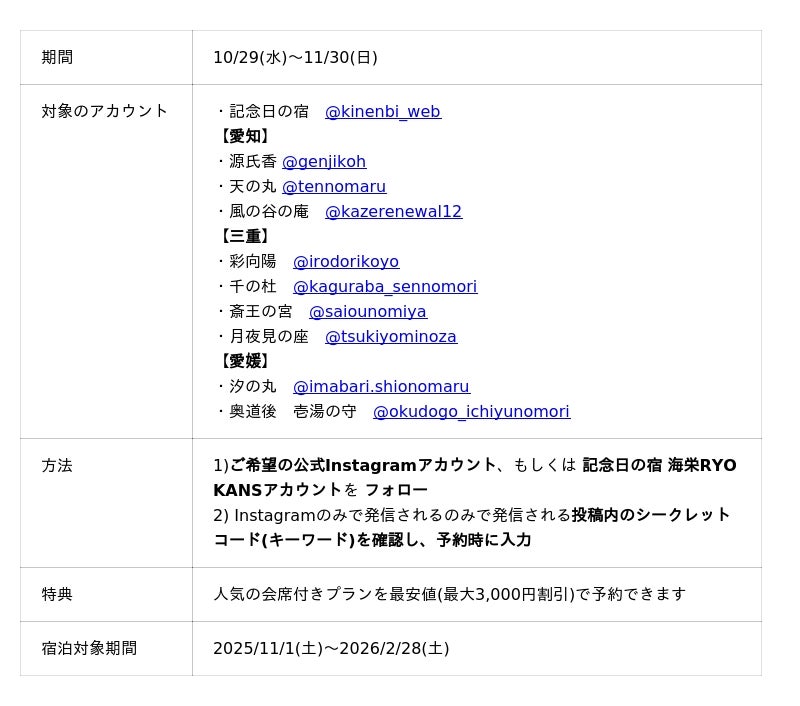Click the 方法 row header
Image resolution: width=800 pixels, height=706 pixels.
57,466
